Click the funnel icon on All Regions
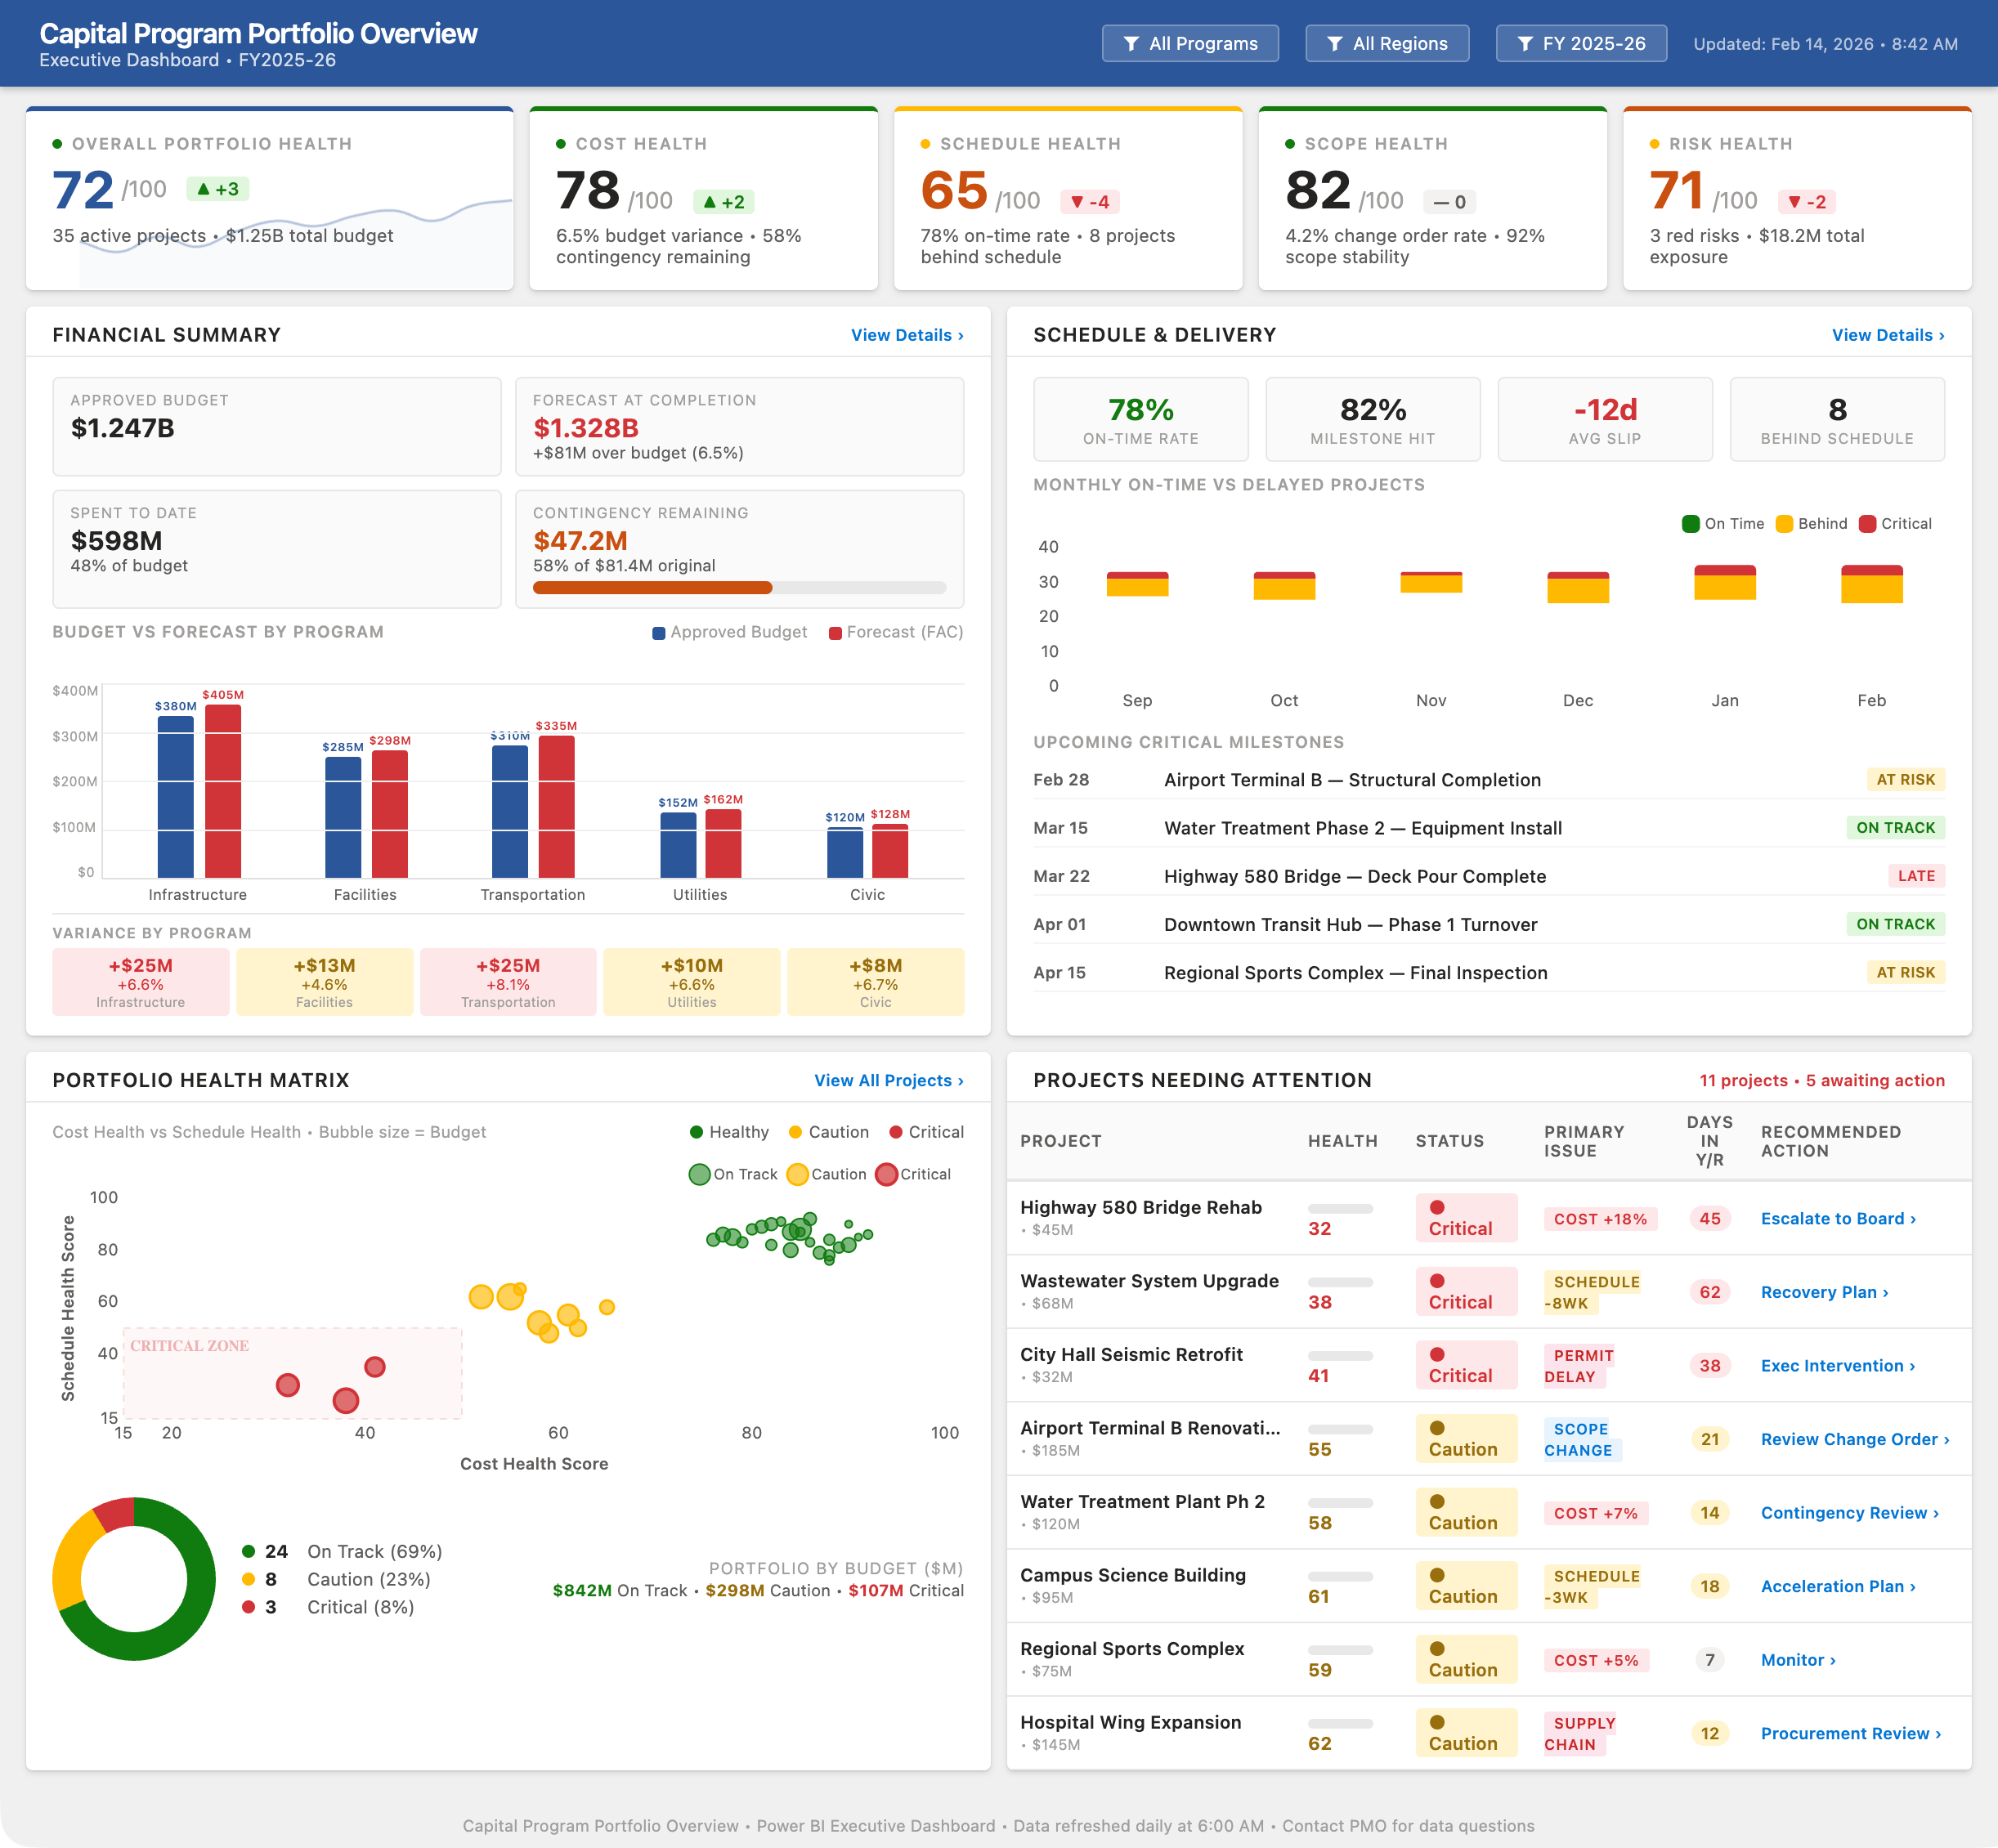This screenshot has height=1848, width=1998. pos(1334,44)
